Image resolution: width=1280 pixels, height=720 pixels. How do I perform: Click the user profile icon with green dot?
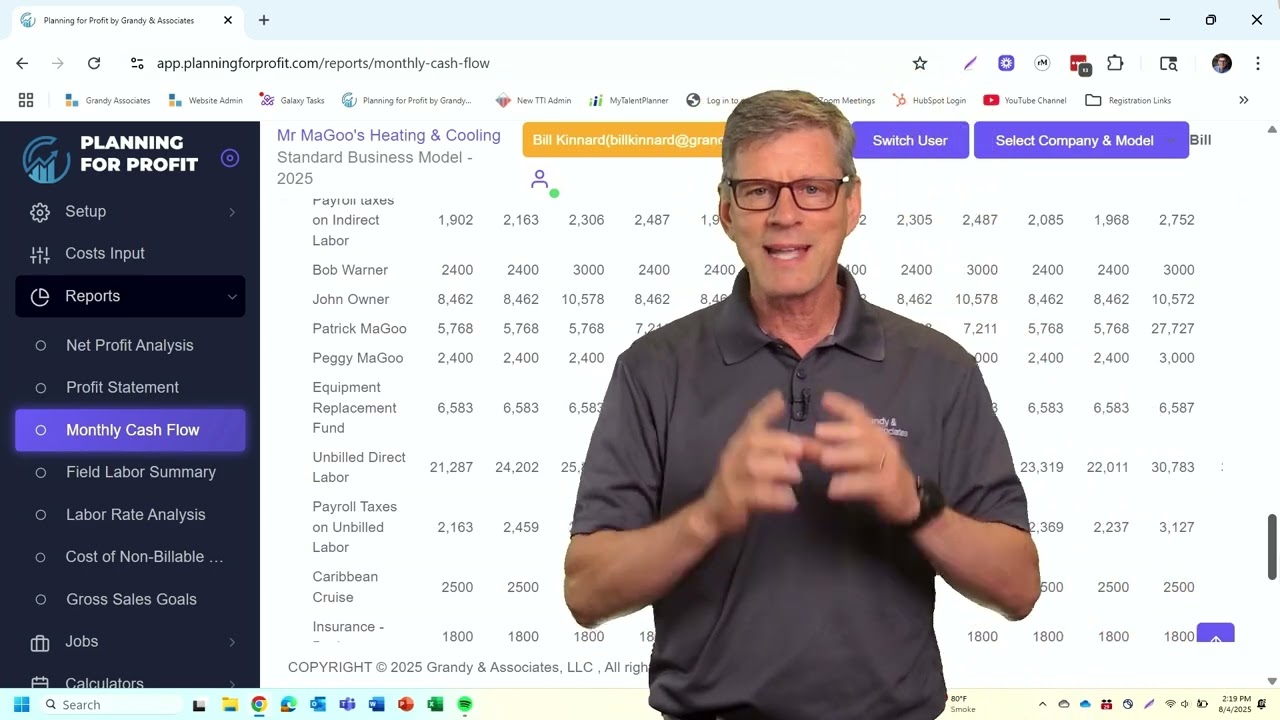pyautogui.click(x=541, y=181)
